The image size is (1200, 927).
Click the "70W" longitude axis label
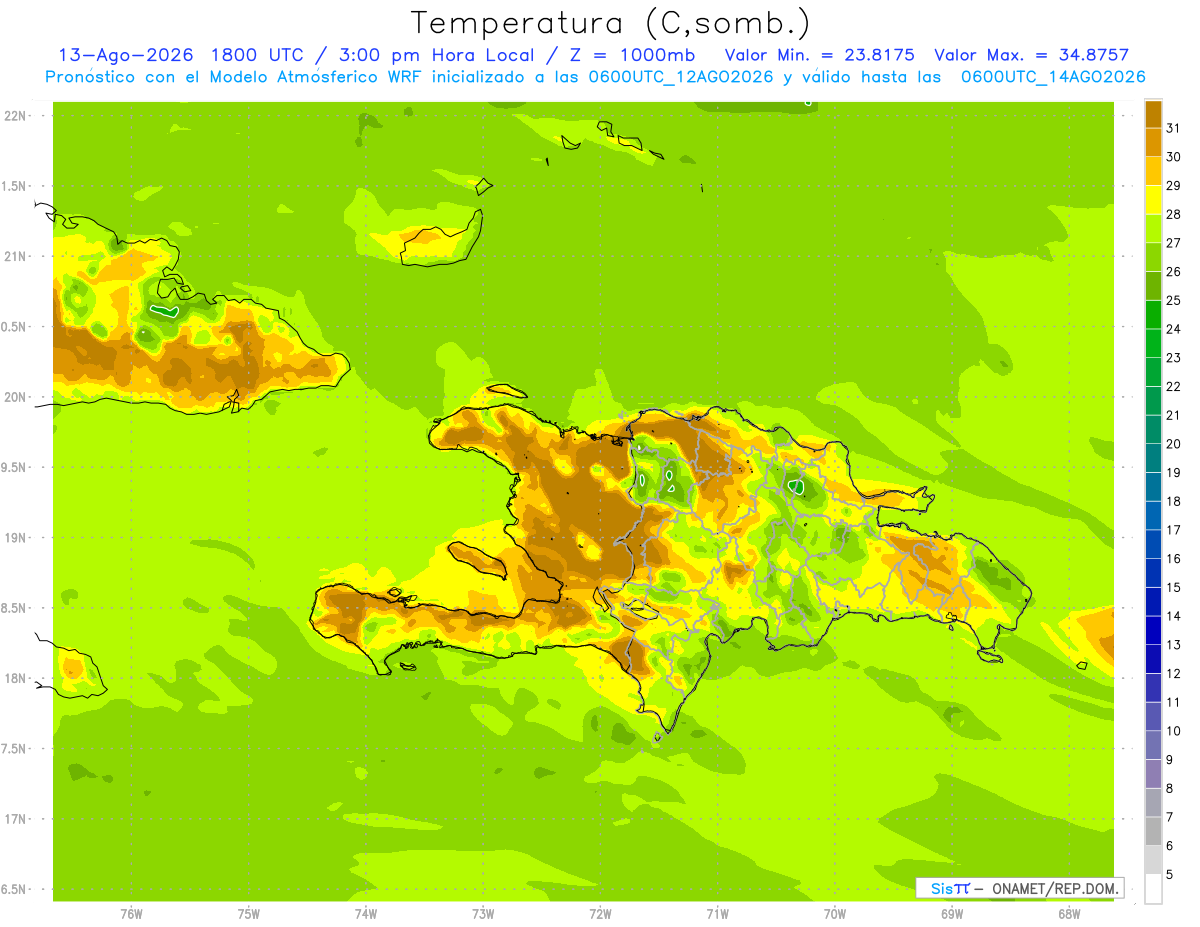tap(835, 914)
